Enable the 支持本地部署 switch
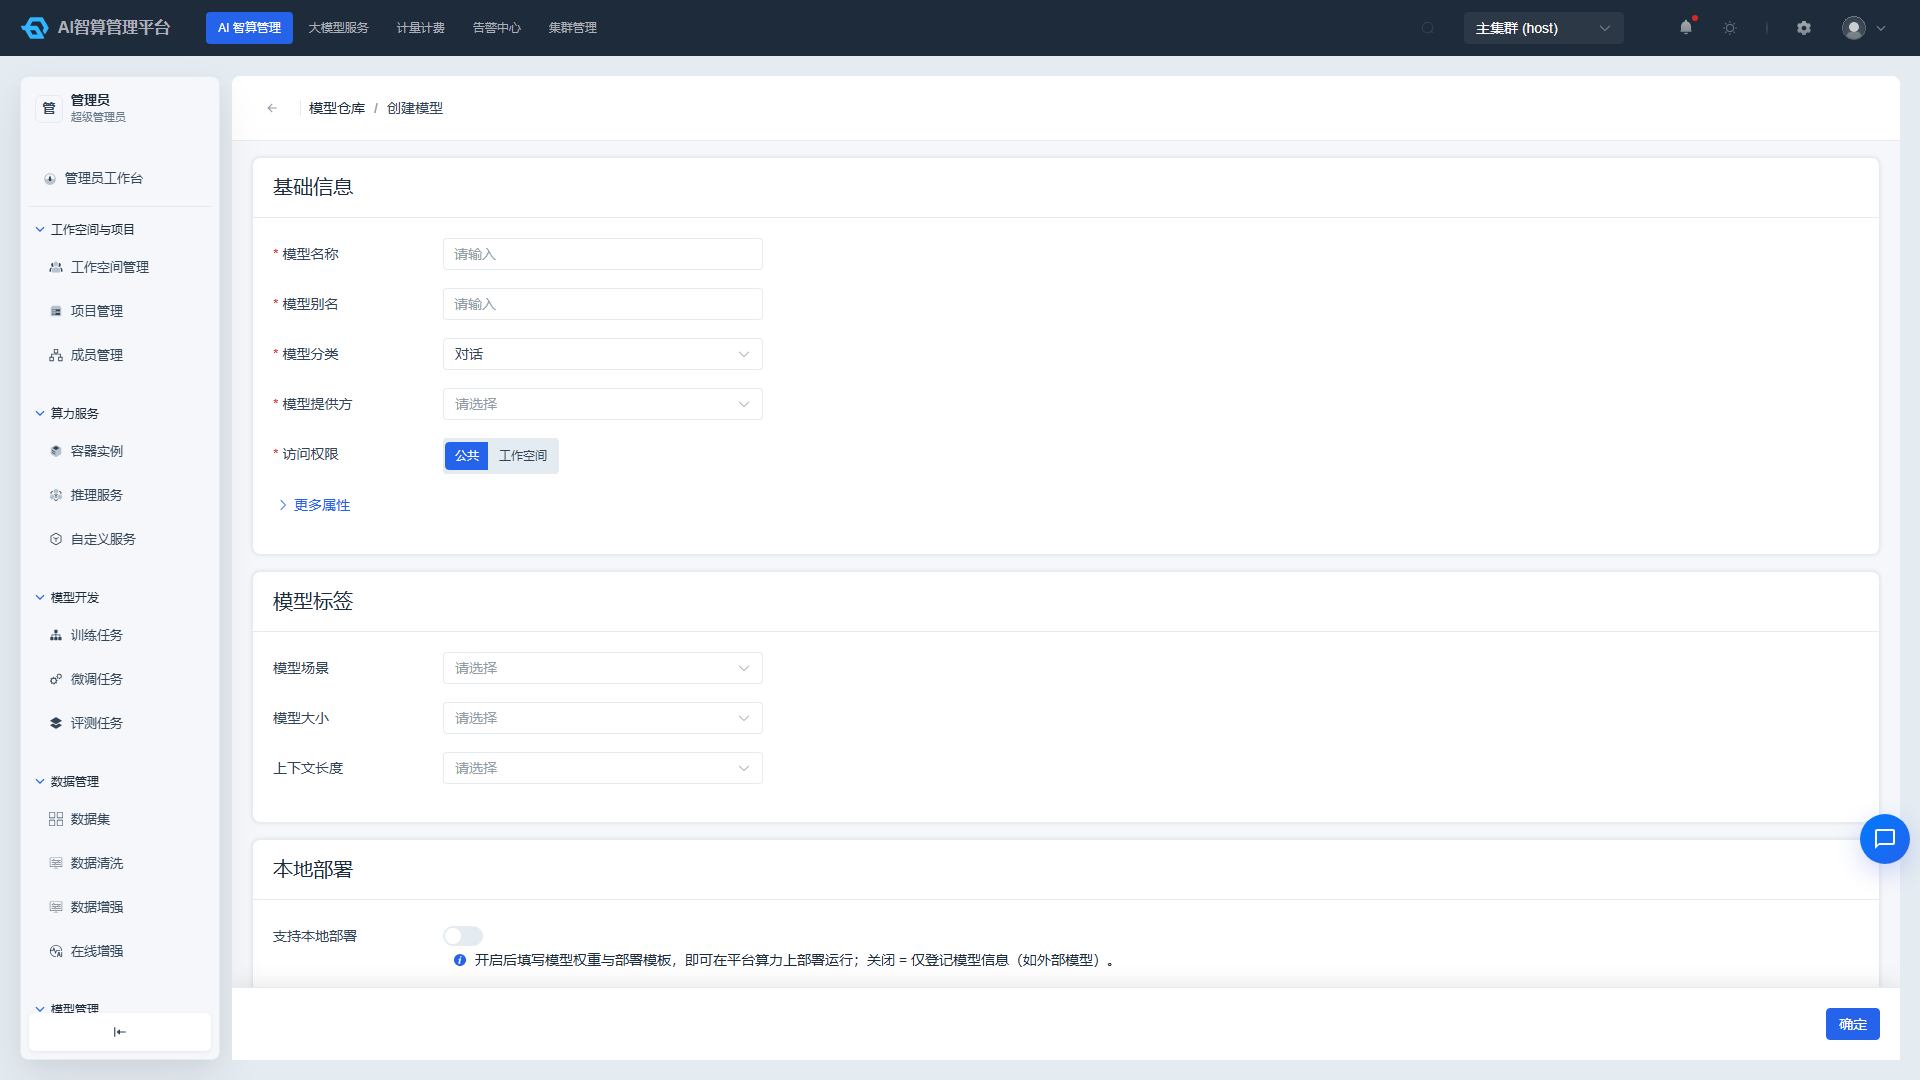This screenshot has width=1920, height=1080. (x=463, y=936)
